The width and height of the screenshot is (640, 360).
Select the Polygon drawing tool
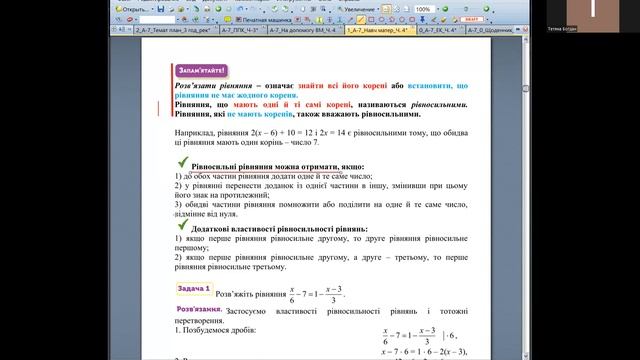391,20
